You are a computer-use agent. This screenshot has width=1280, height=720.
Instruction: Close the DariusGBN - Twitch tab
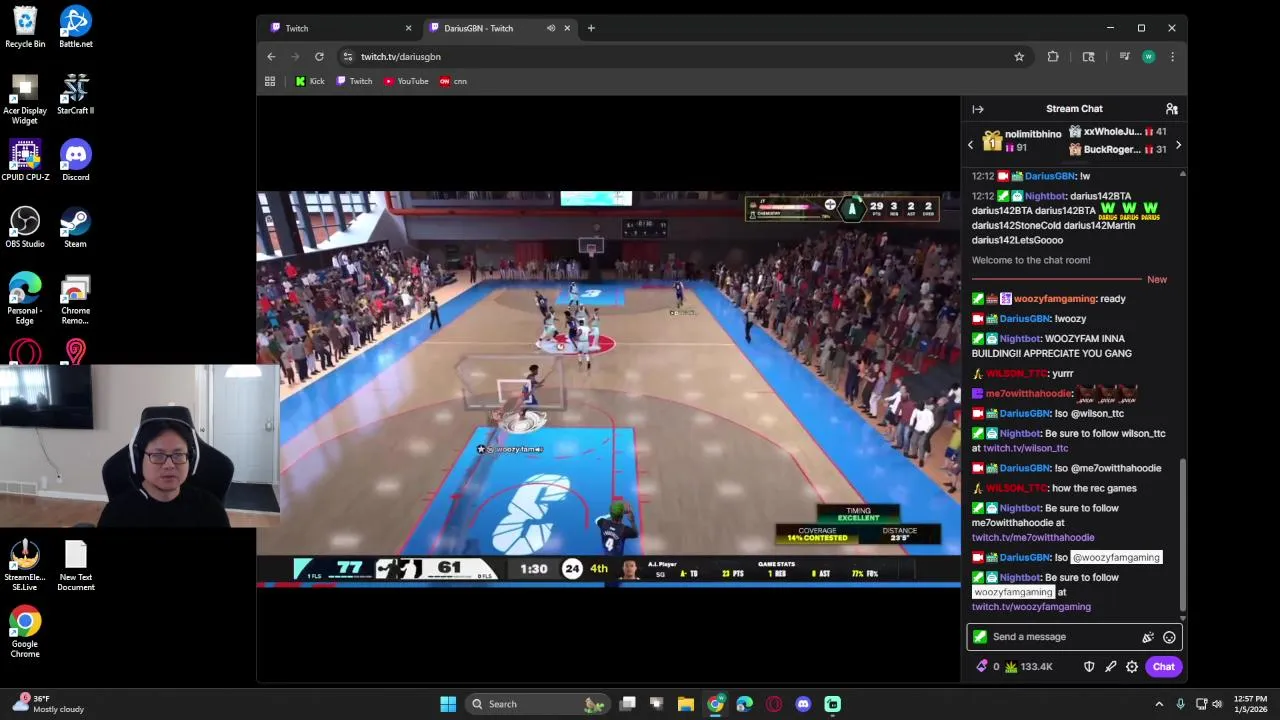[567, 28]
